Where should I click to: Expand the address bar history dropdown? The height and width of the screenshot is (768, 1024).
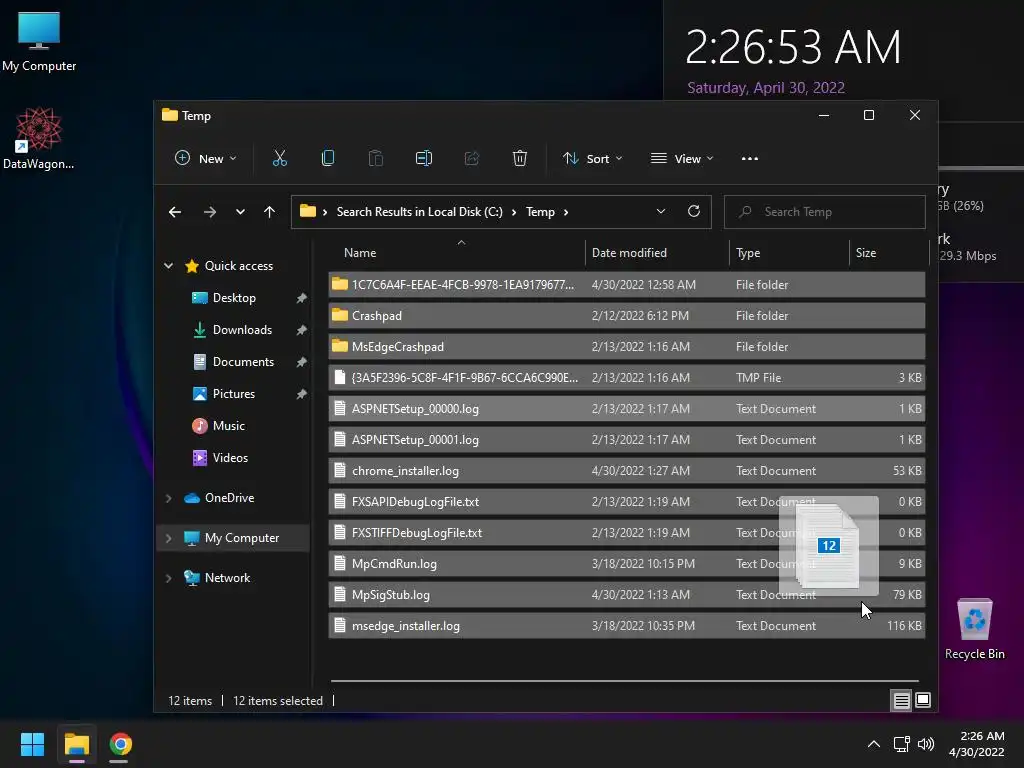[x=661, y=211]
